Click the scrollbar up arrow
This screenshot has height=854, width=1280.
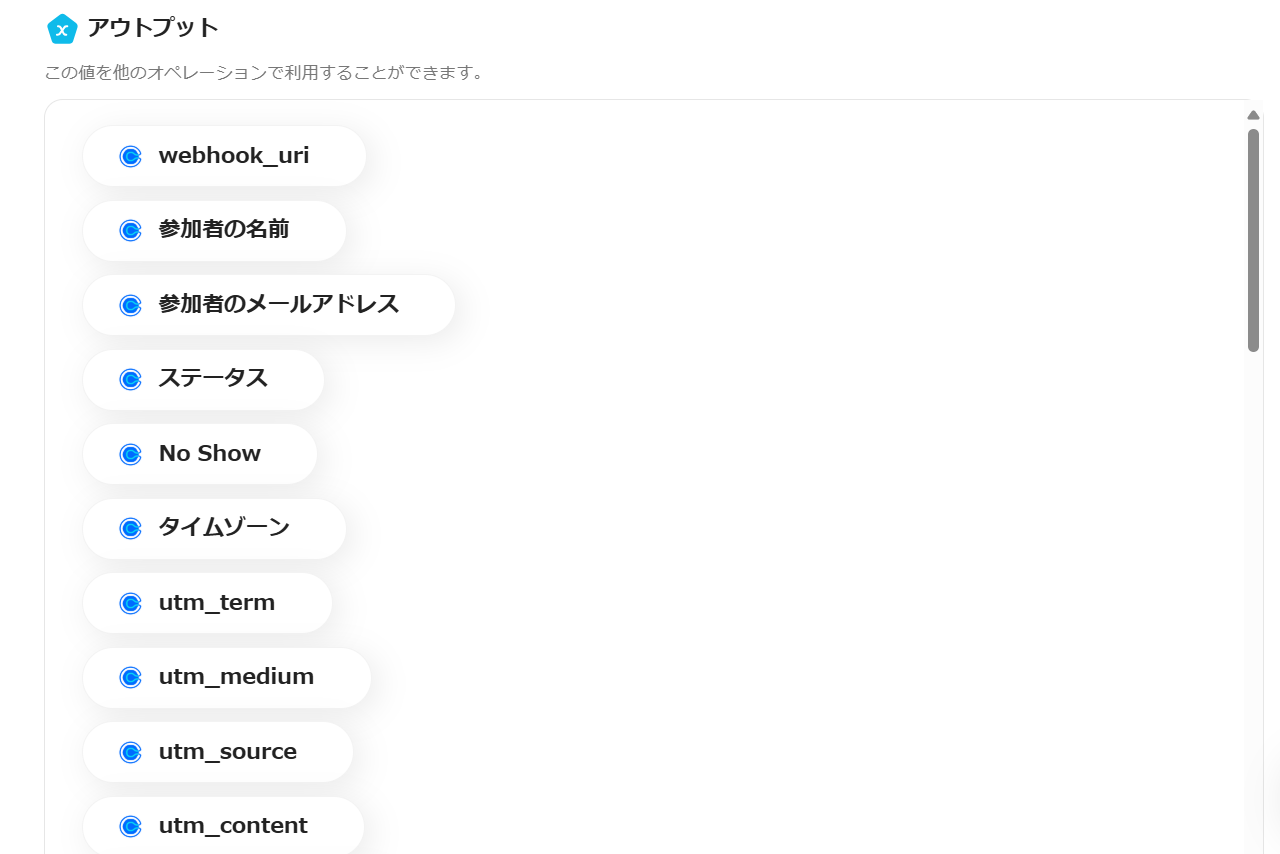tap(1253, 115)
